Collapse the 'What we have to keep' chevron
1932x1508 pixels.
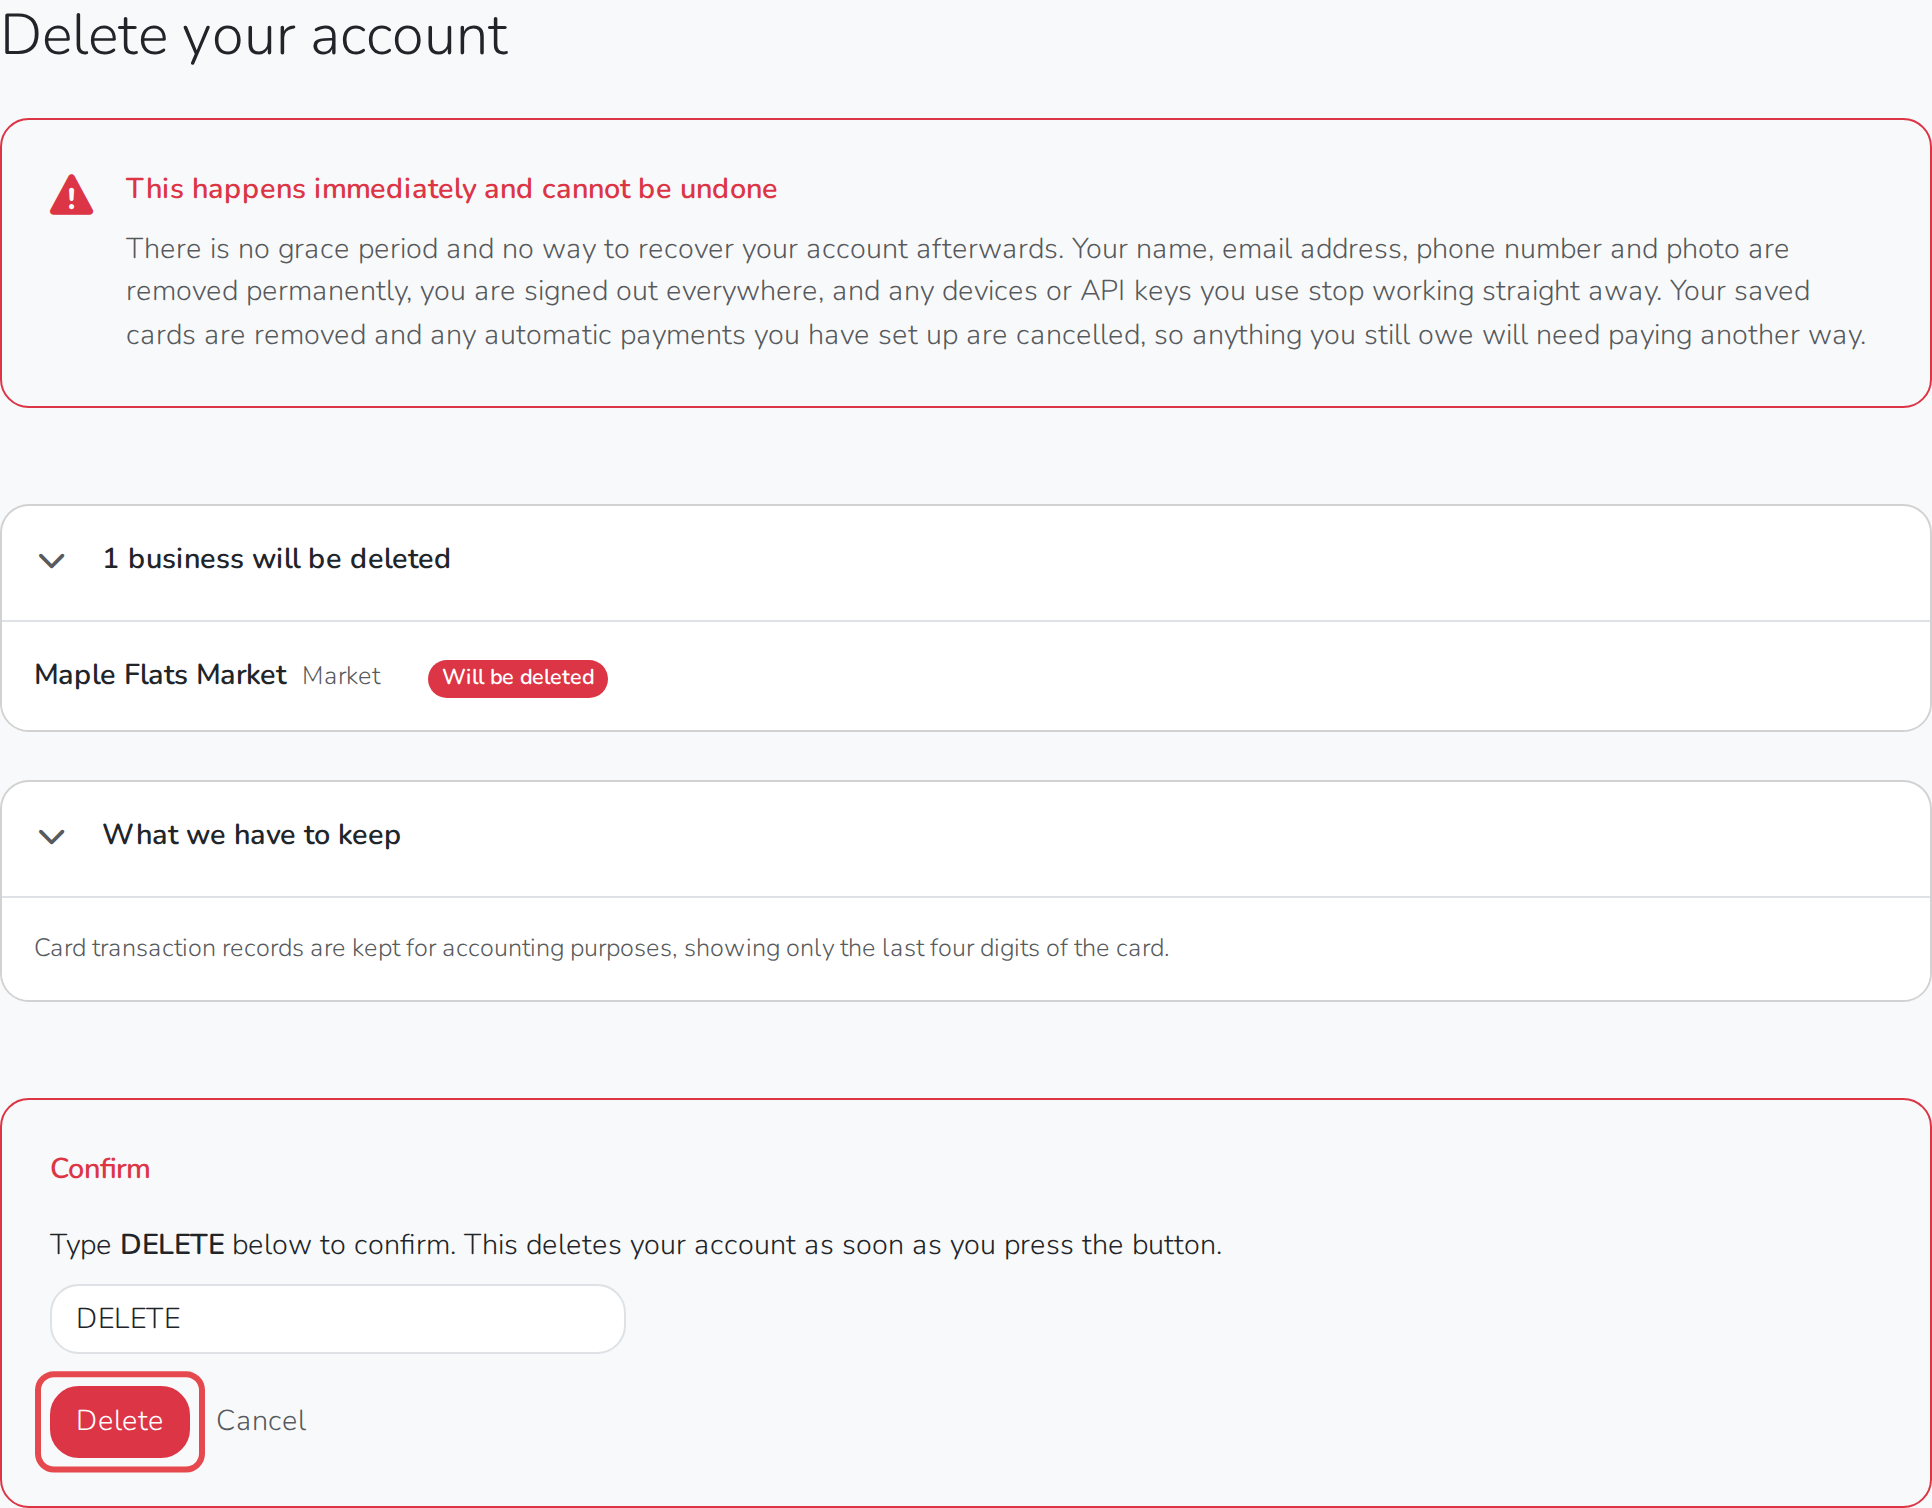(52, 836)
